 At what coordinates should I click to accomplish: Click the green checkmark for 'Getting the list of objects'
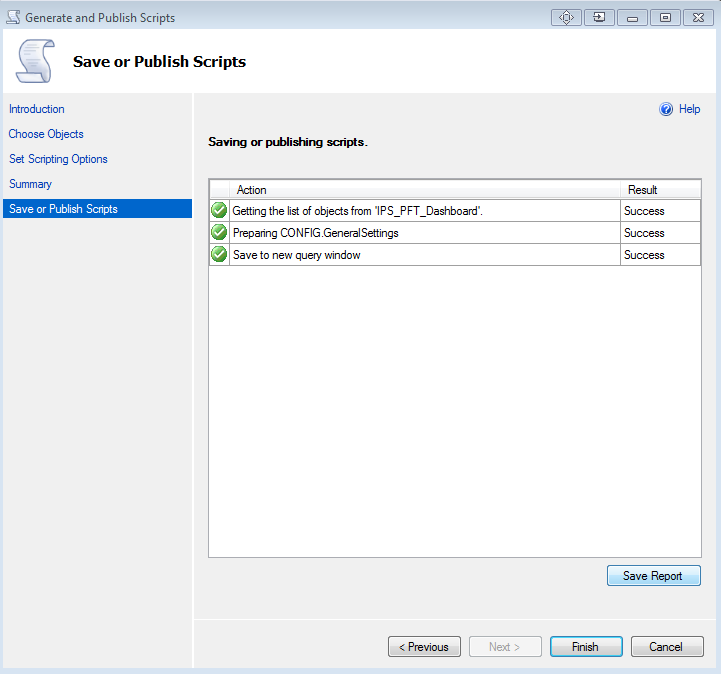click(219, 210)
